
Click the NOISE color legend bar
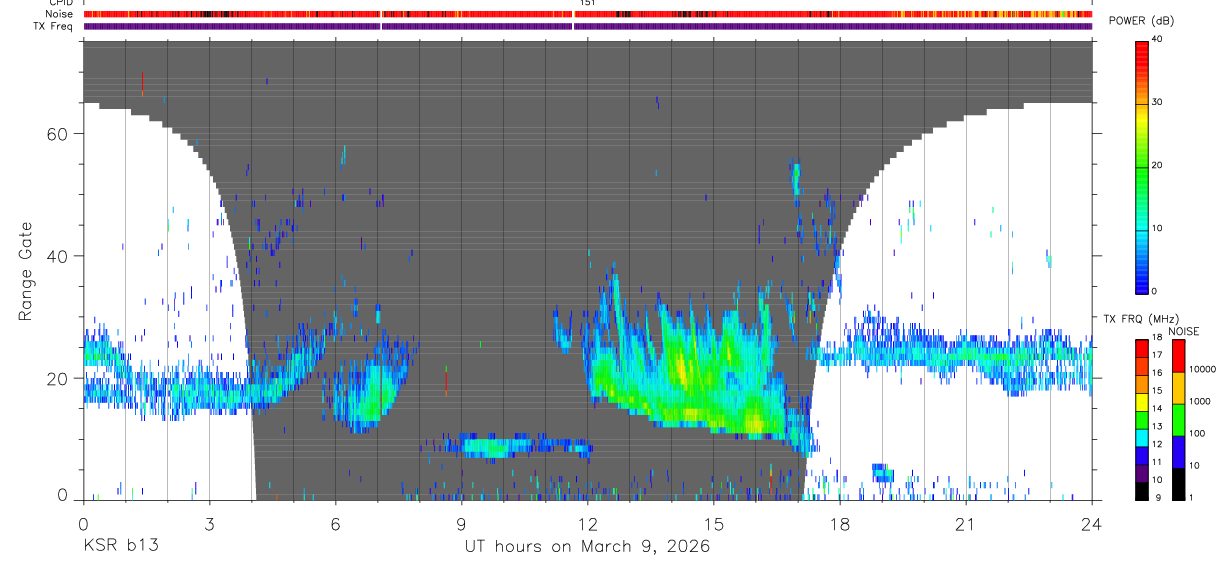point(1178,419)
